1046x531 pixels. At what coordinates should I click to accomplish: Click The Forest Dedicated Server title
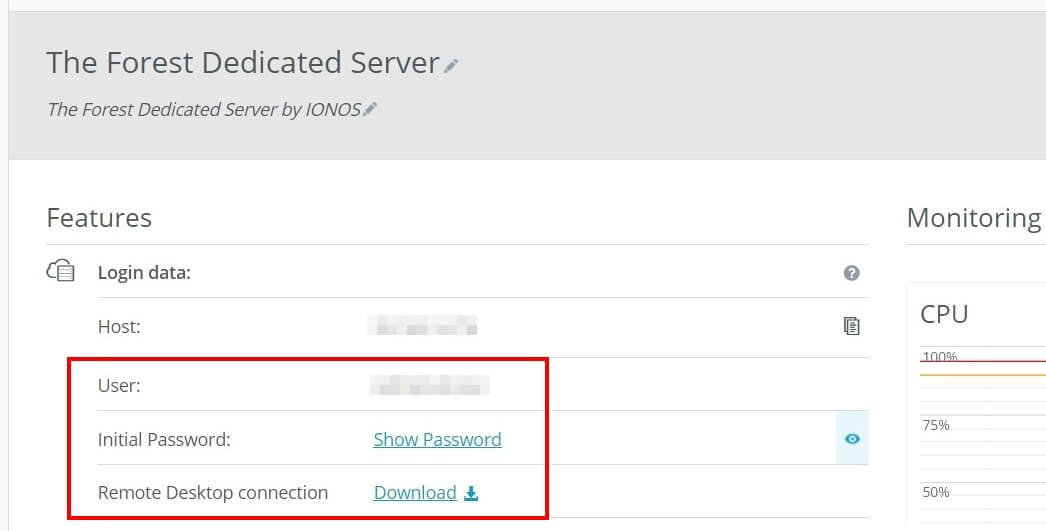click(243, 63)
